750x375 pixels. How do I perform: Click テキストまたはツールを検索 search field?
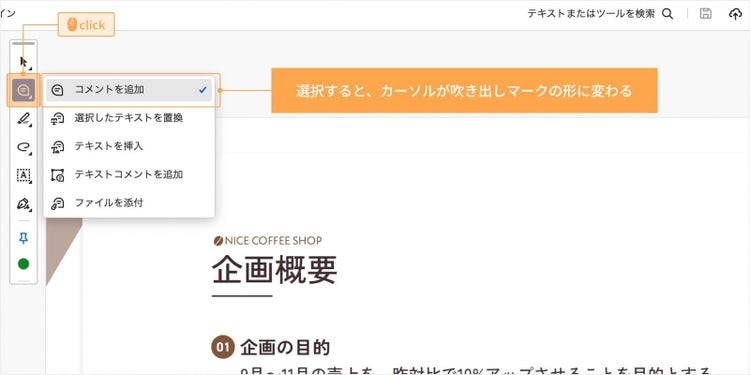pos(591,14)
